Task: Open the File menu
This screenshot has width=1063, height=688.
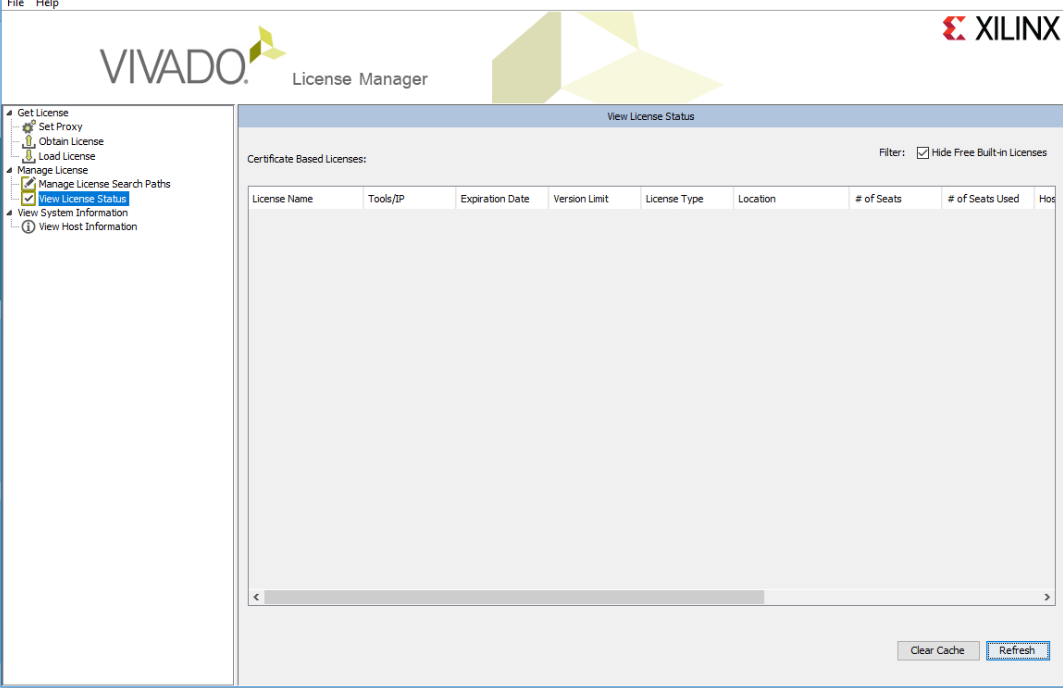Action: (15, 4)
